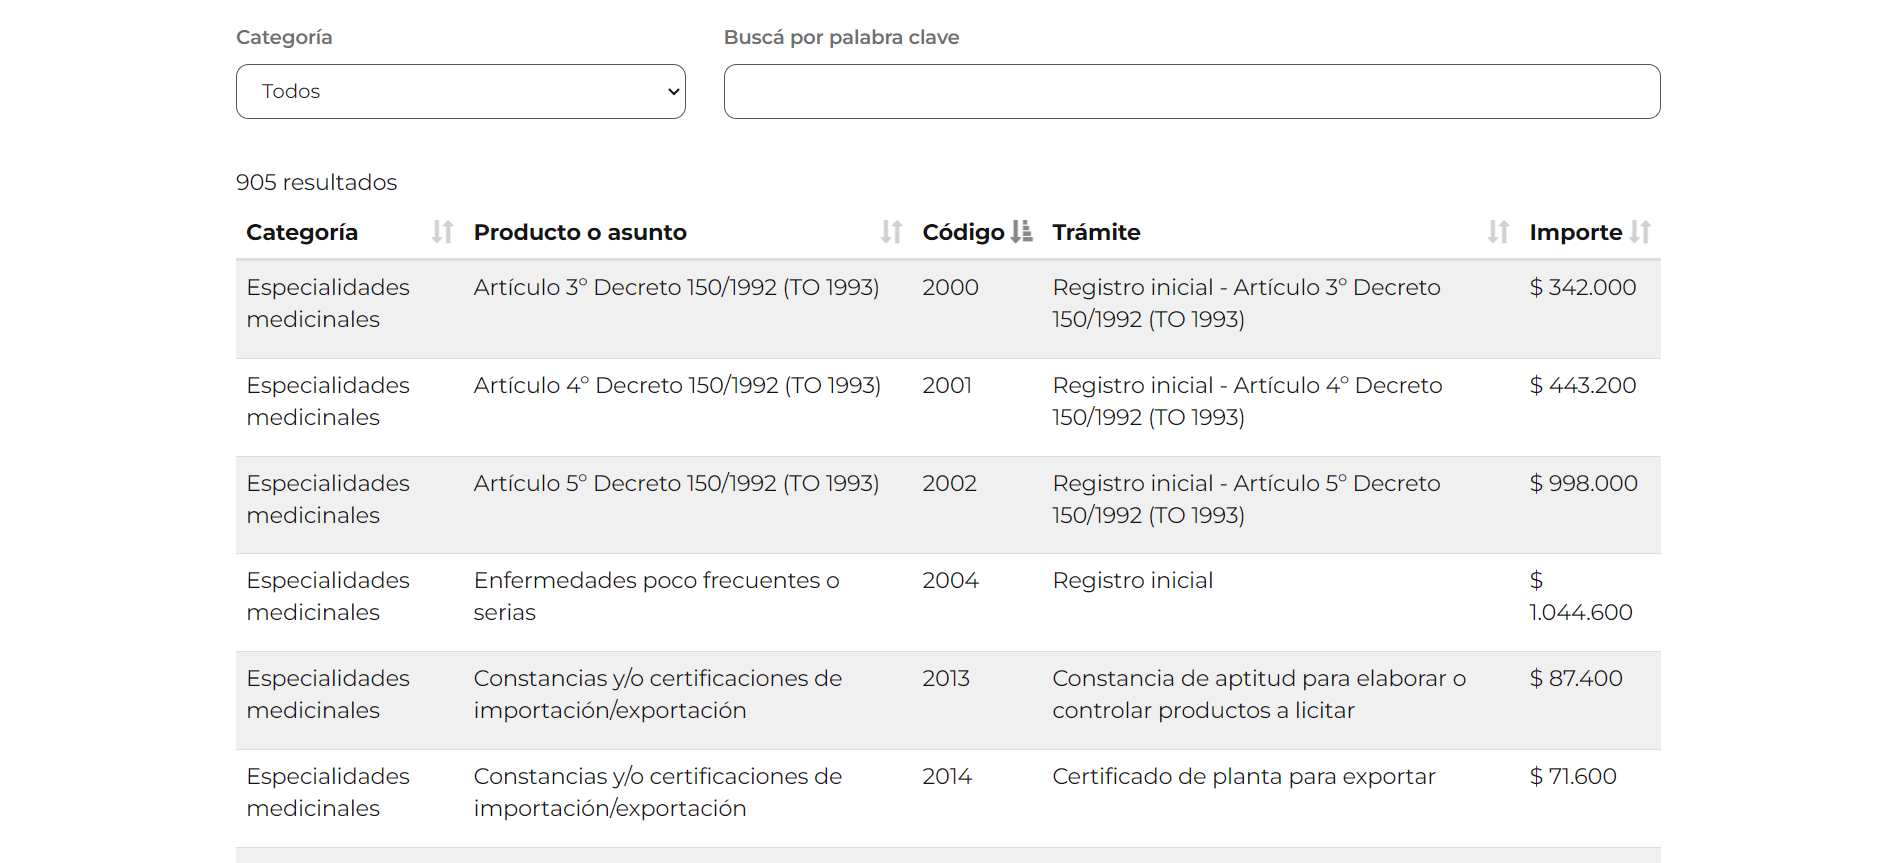Click the Importe sort arrows icon
Image resolution: width=1893 pixels, height=863 pixels.
[x=1640, y=232]
